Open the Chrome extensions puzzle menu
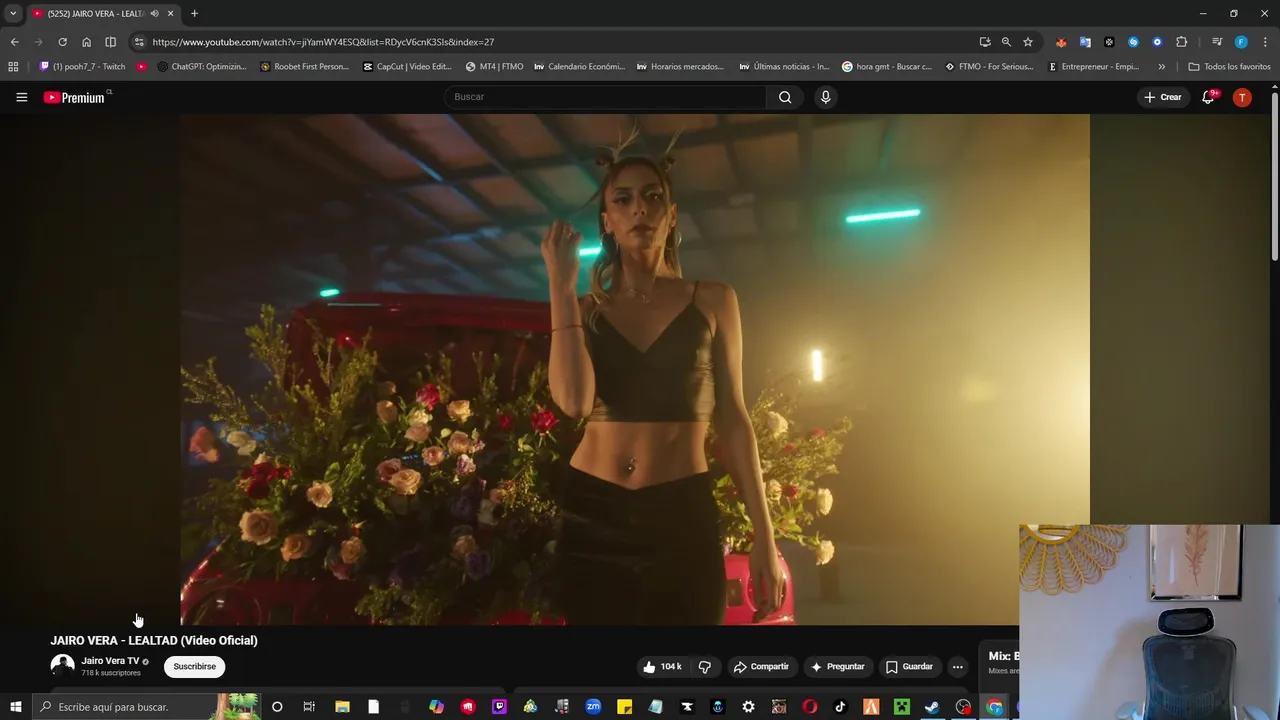 pos(1182,42)
